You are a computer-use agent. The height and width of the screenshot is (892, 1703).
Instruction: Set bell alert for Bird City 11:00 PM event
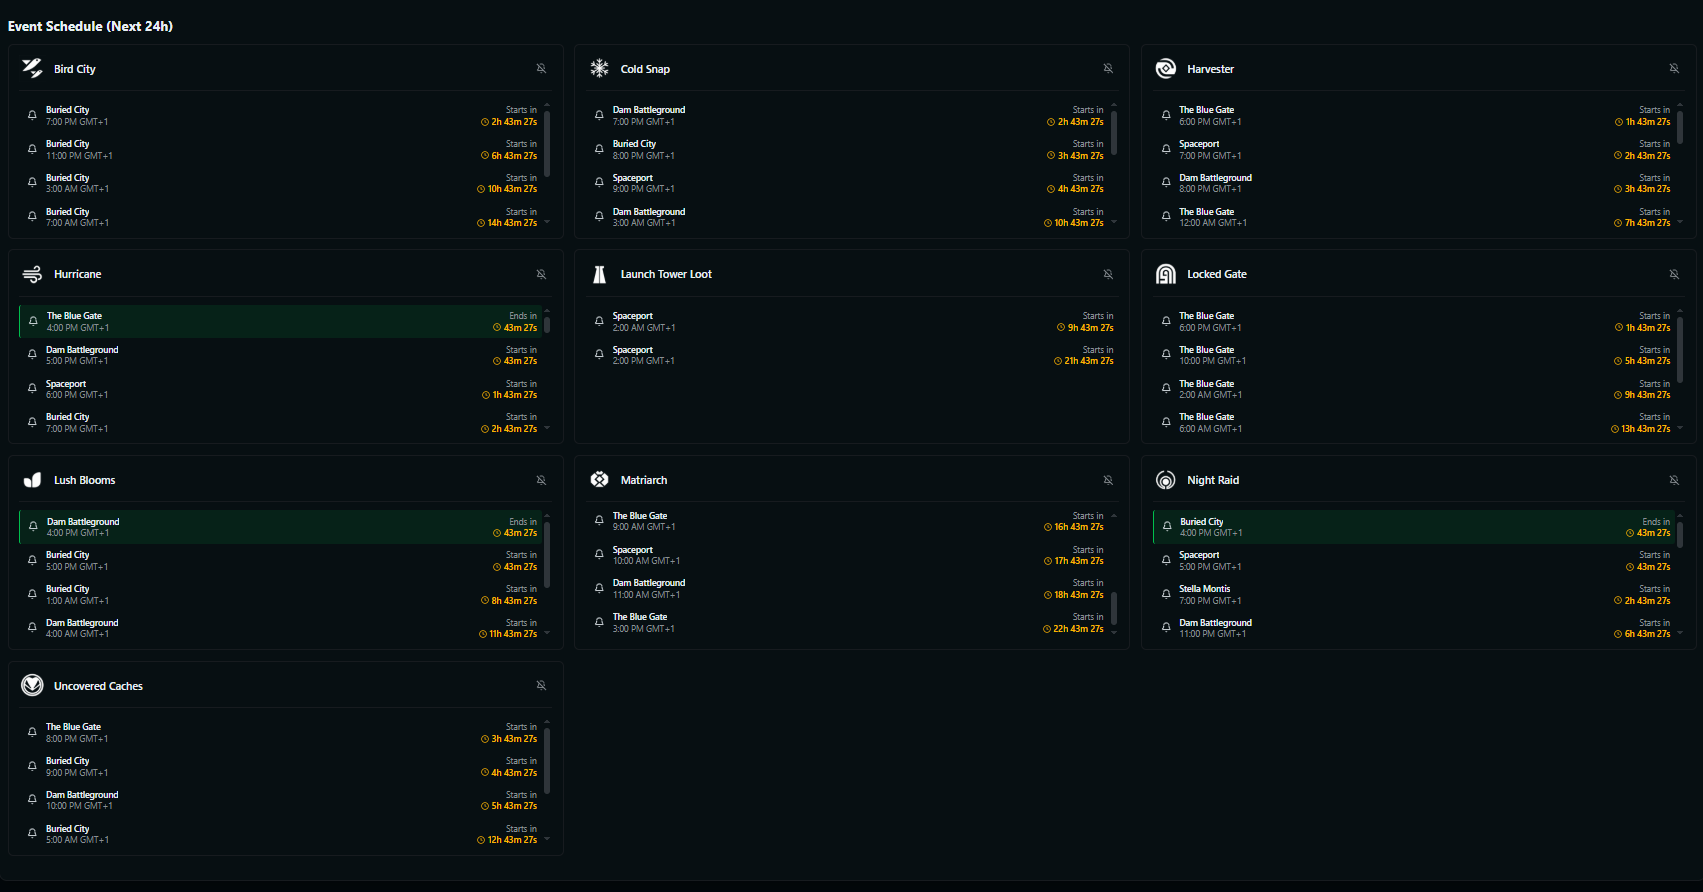(32, 150)
